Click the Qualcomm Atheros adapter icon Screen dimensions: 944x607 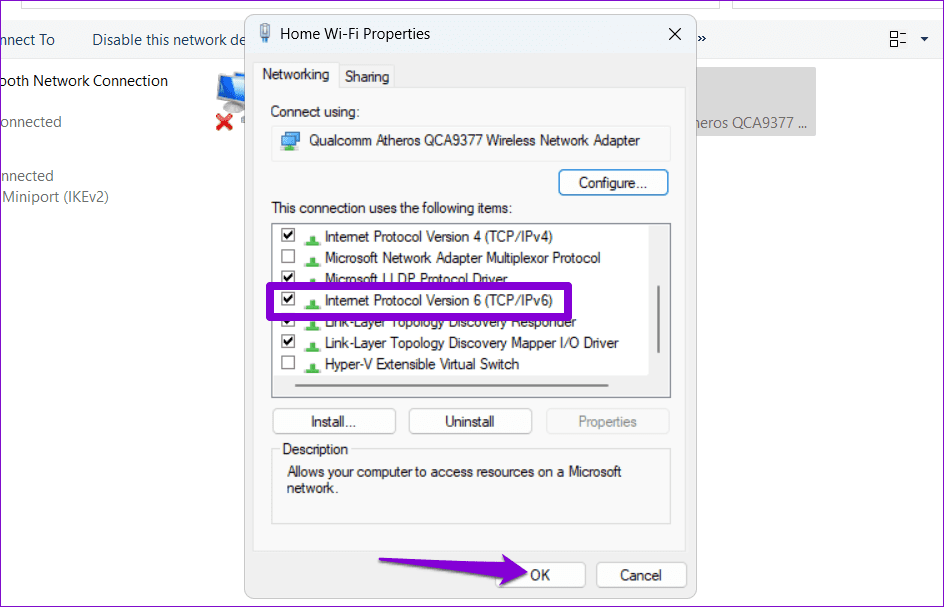pyautogui.click(x=290, y=142)
